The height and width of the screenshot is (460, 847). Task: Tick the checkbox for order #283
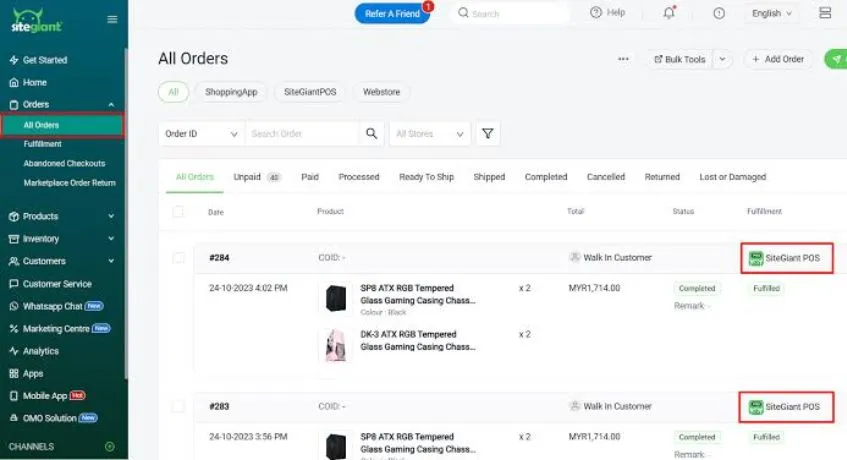(178, 406)
